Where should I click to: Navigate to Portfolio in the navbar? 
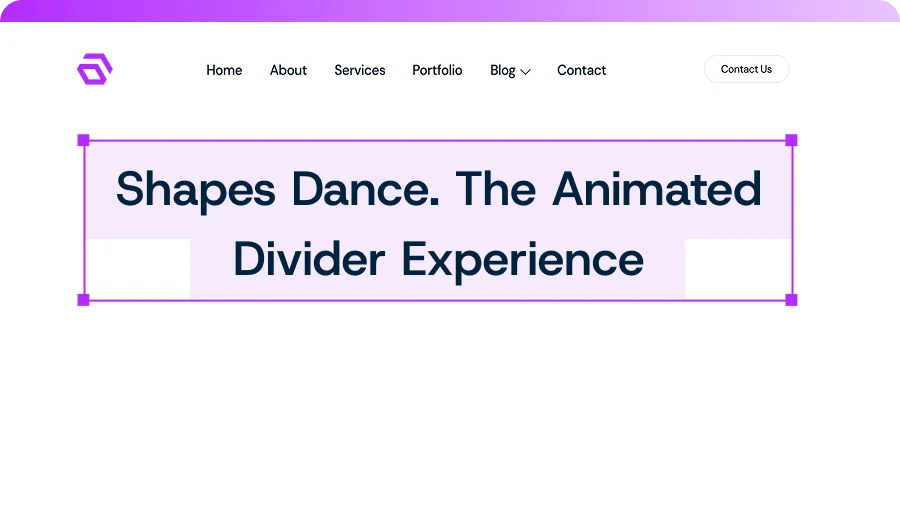[x=437, y=70]
